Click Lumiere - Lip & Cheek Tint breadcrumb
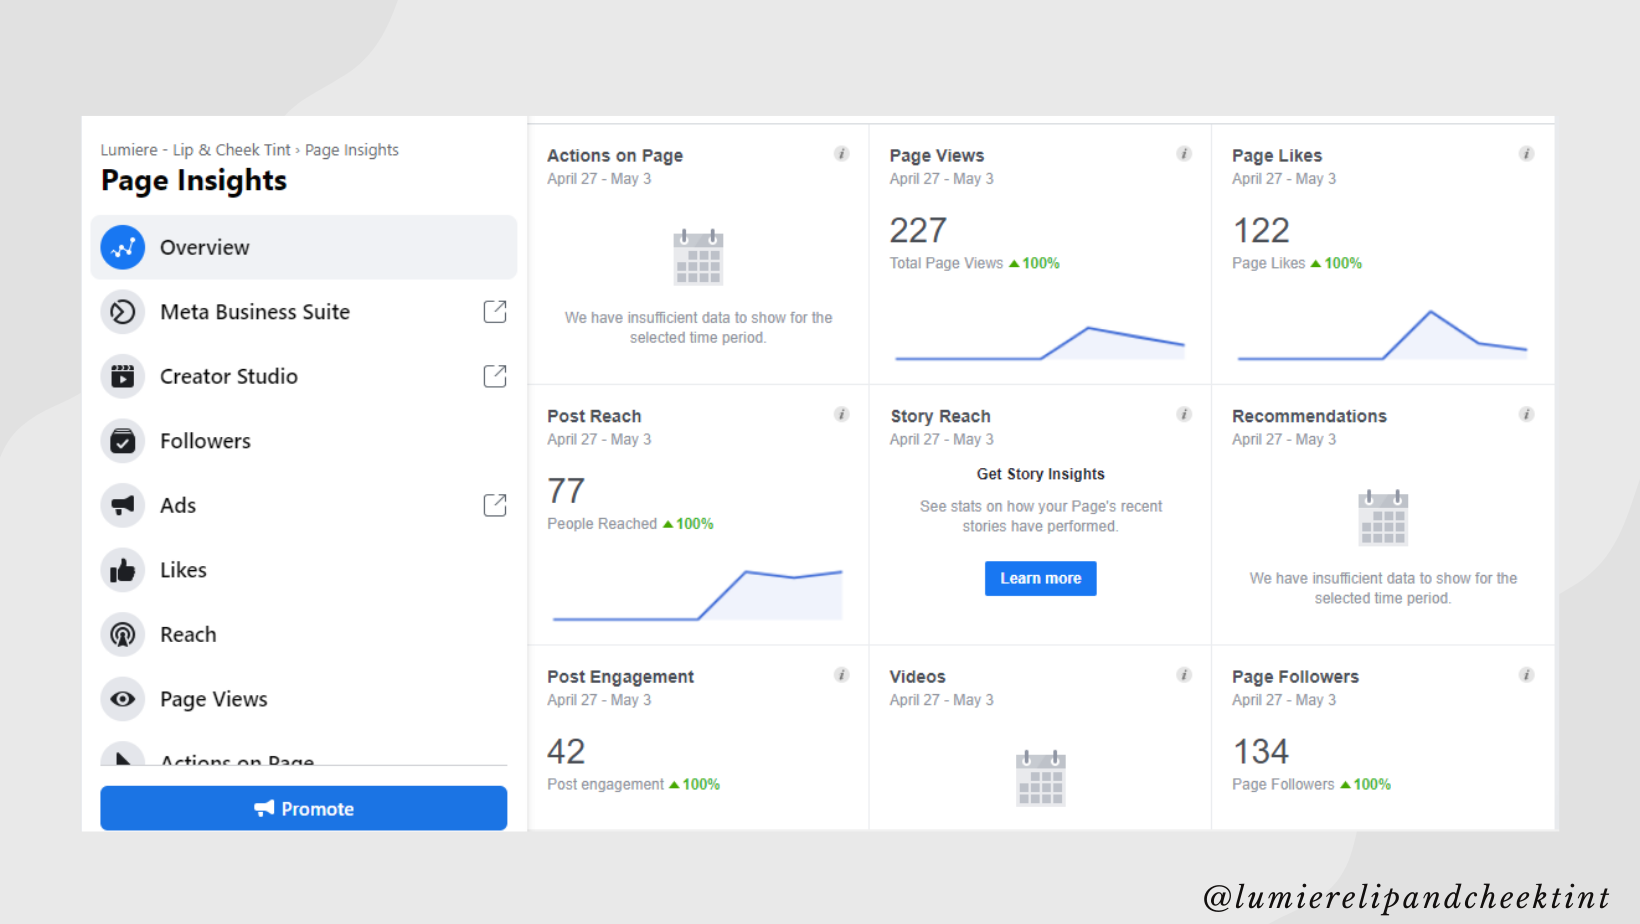1640x924 pixels. [195, 150]
